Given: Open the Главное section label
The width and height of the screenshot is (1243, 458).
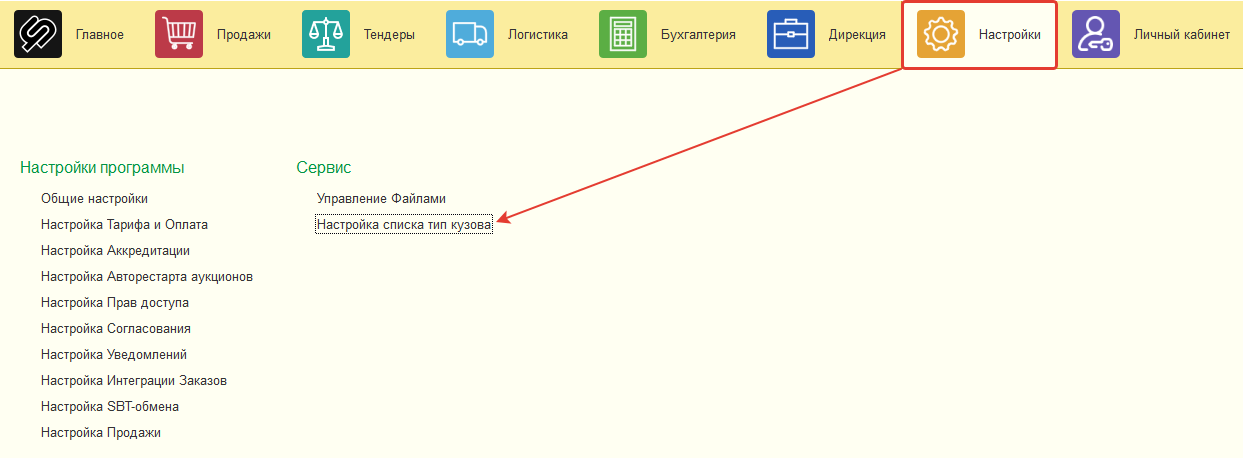Looking at the screenshot, I should click(100, 35).
